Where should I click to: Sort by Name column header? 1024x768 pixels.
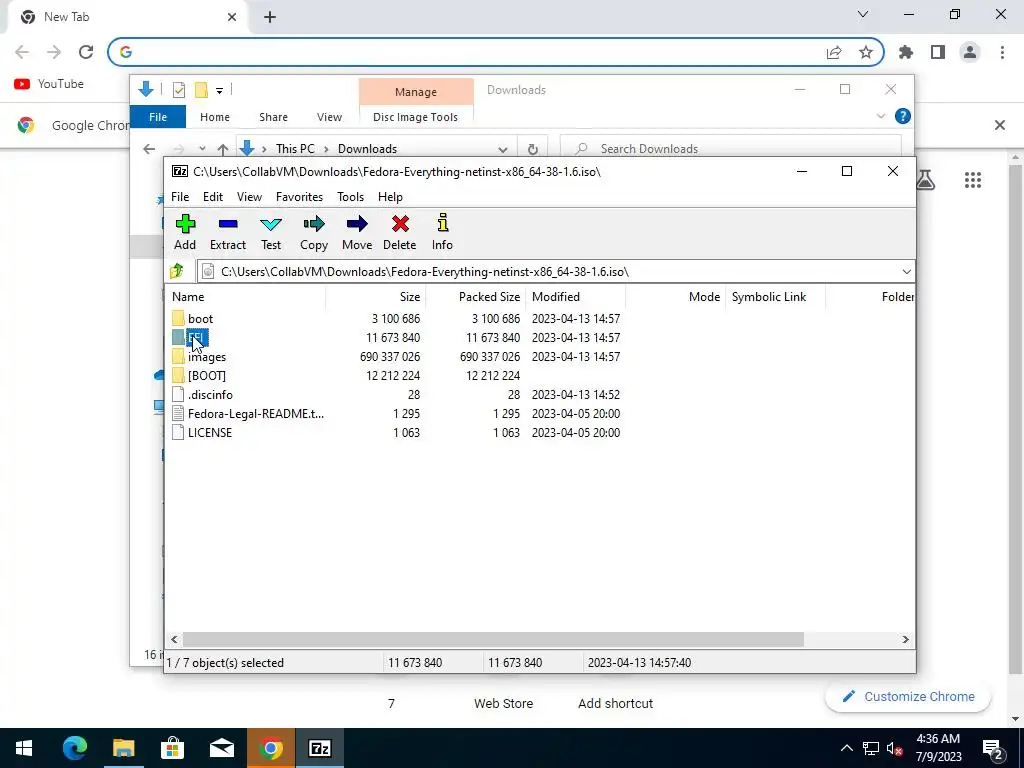tap(245, 296)
